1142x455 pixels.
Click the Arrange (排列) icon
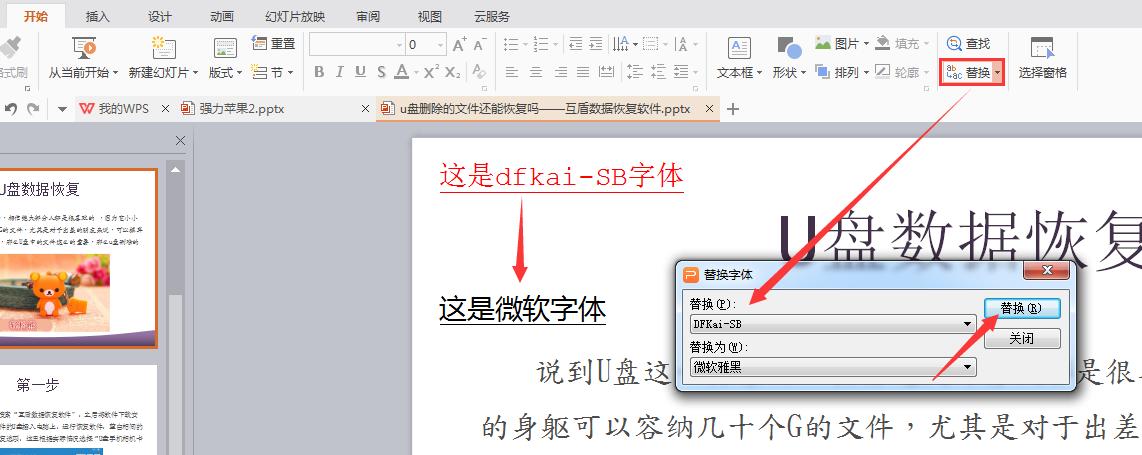(822, 72)
